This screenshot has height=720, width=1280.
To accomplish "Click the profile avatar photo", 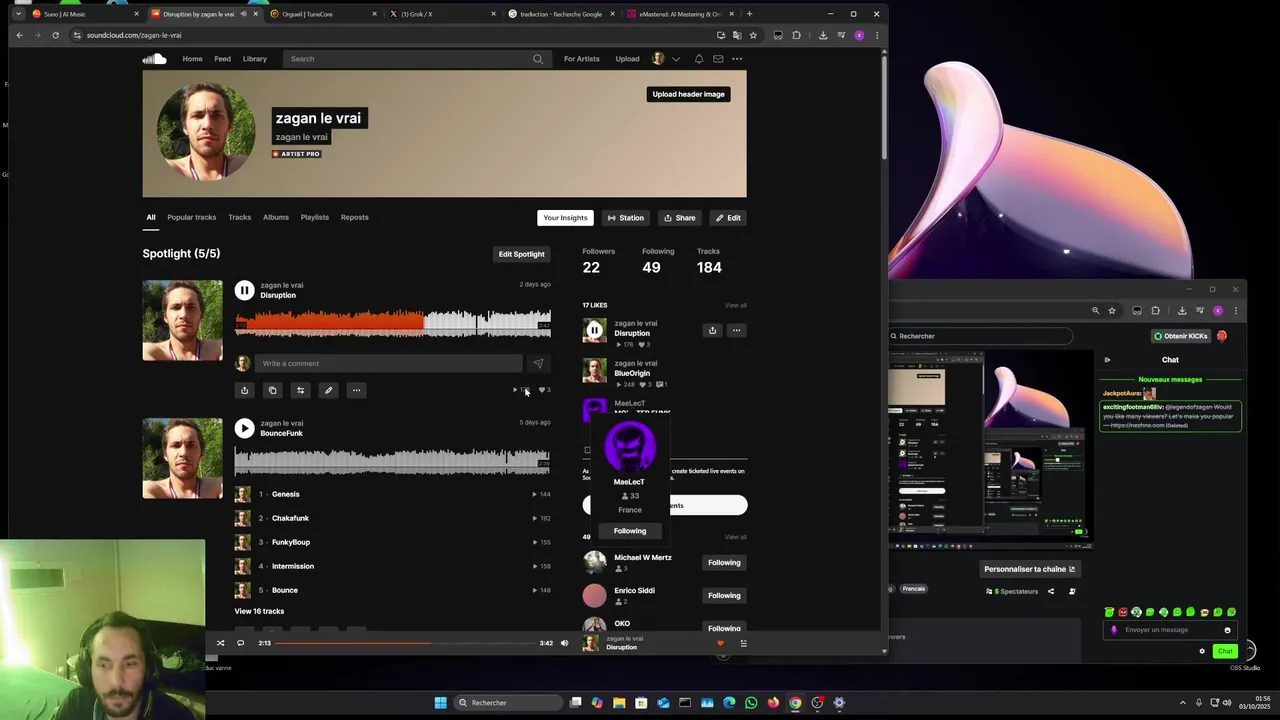I will pos(206,131).
